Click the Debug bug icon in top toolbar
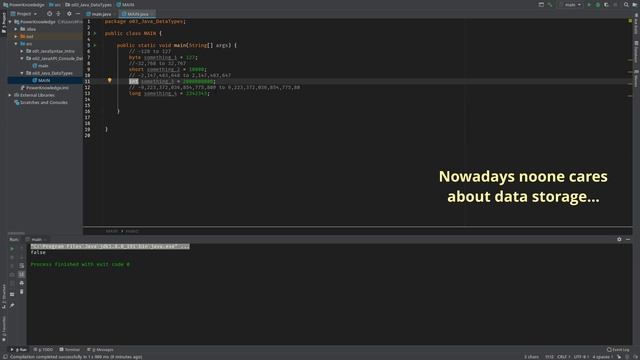Viewport: 640px width, 360px height. pos(598,4)
